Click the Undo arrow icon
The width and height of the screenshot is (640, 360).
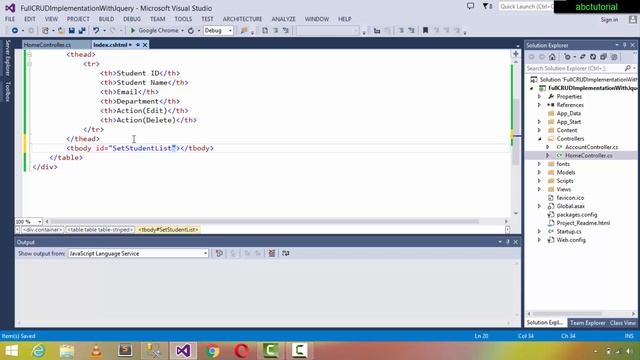pos(96,31)
